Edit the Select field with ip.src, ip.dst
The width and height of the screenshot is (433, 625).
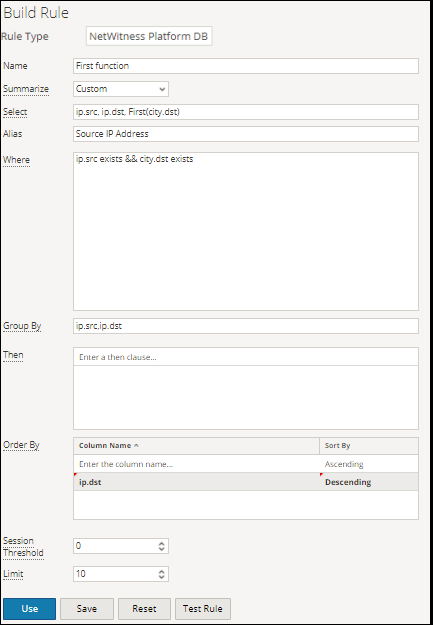point(246,112)
